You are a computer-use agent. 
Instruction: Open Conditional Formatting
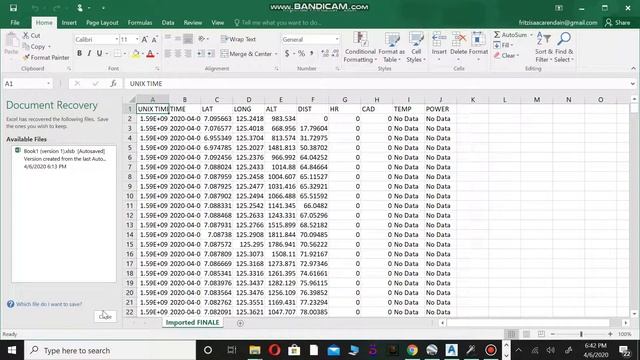[x=360, y=47]
